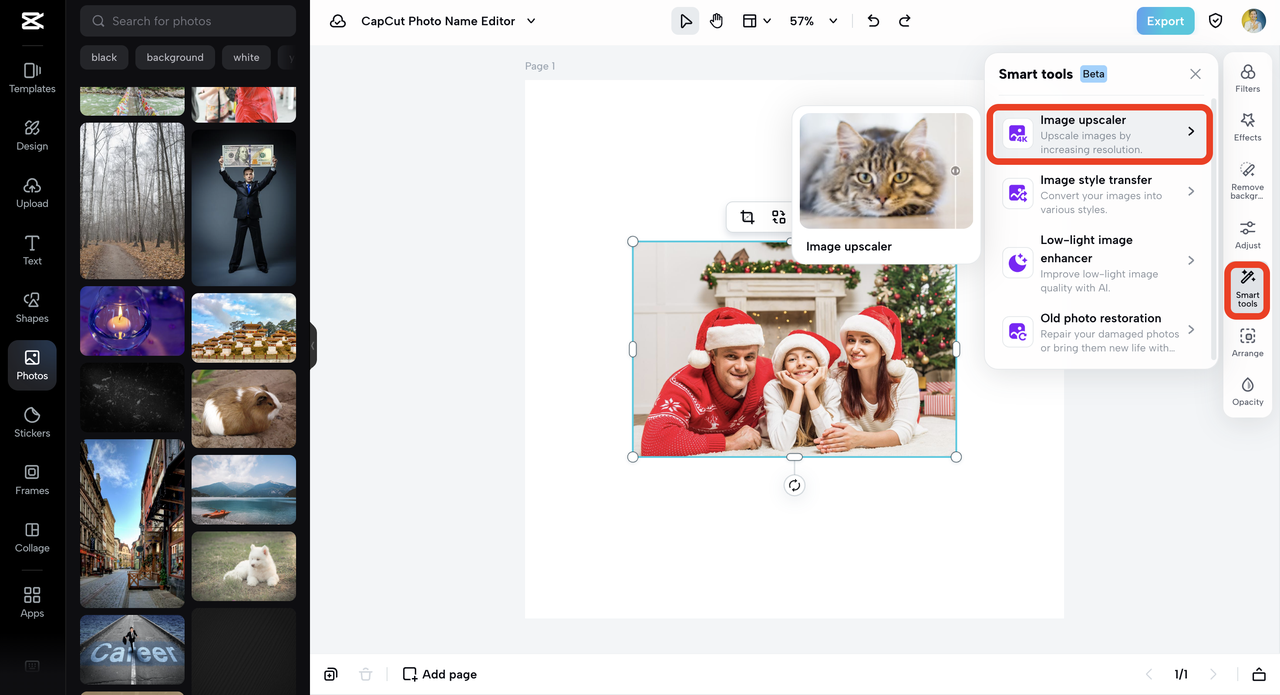Filter photos by white tag
This screenshot has height=695, width=1280.
[x=246, y=57]
